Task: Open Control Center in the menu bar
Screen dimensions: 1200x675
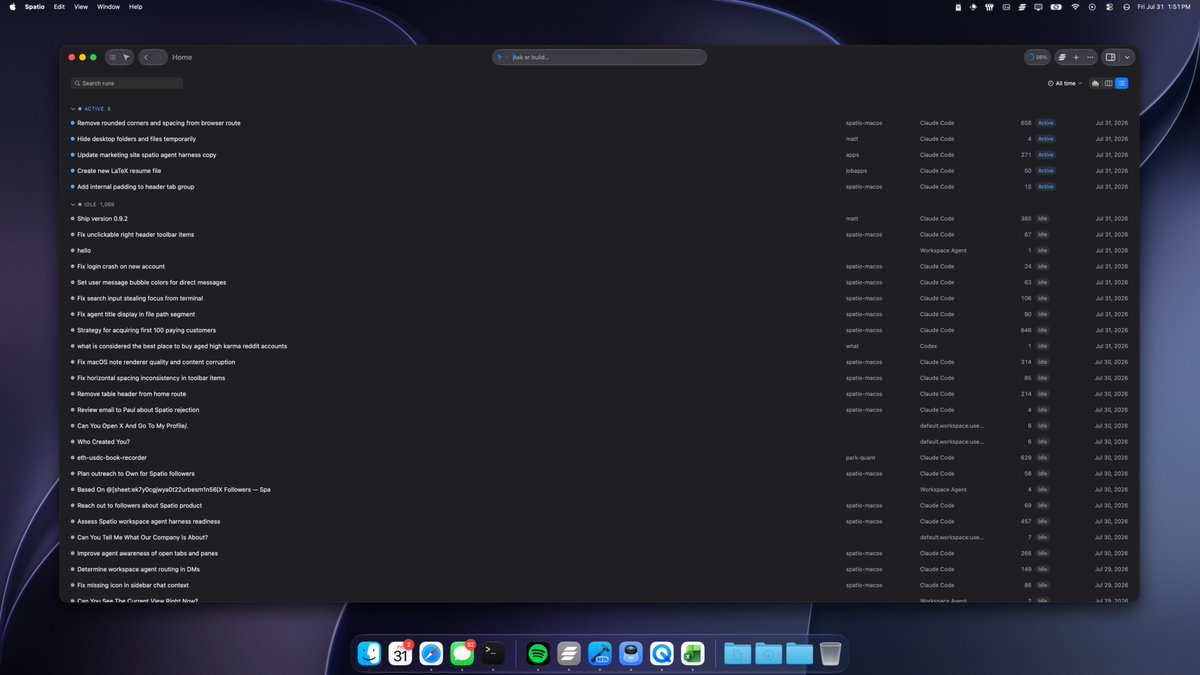Action: pyautogui.click(x=1109, y=6)
